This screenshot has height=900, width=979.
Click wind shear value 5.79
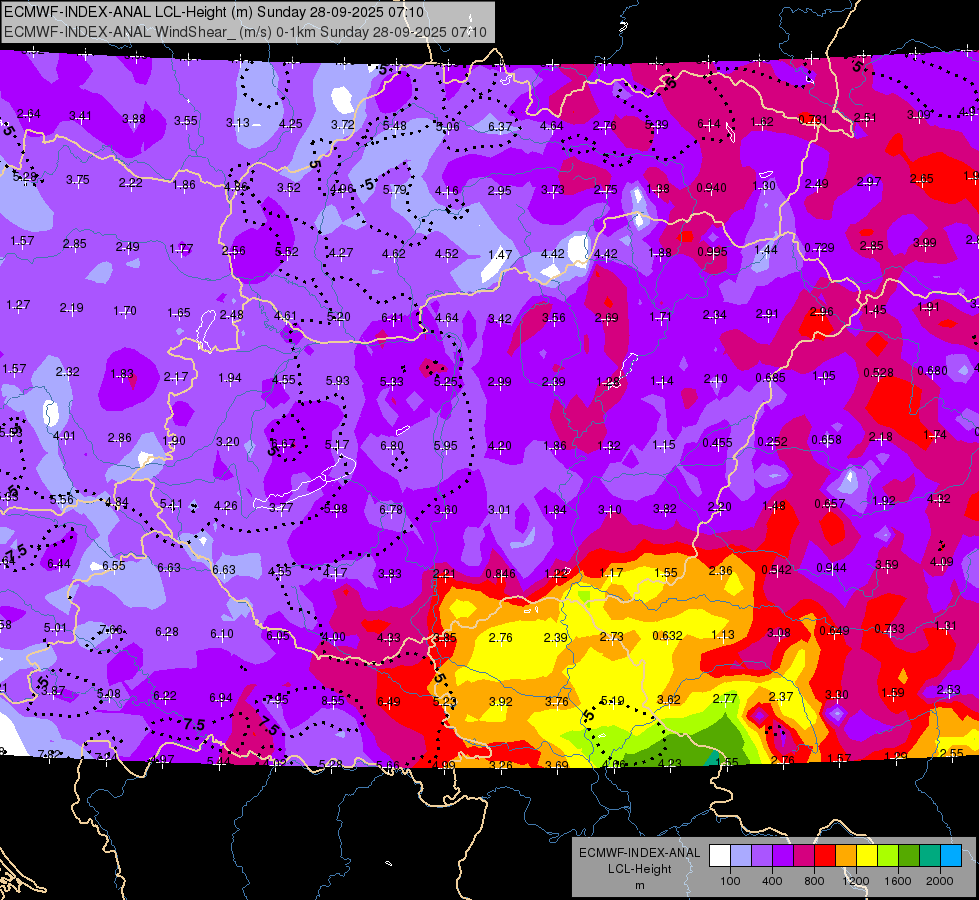(395, 189)
